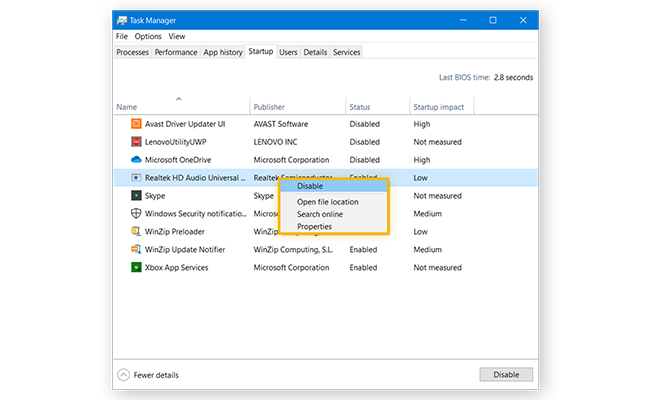Click the LenovoUtilityUWP red icon
This screenshot has width=650, height=400.
tap(136, 142)
